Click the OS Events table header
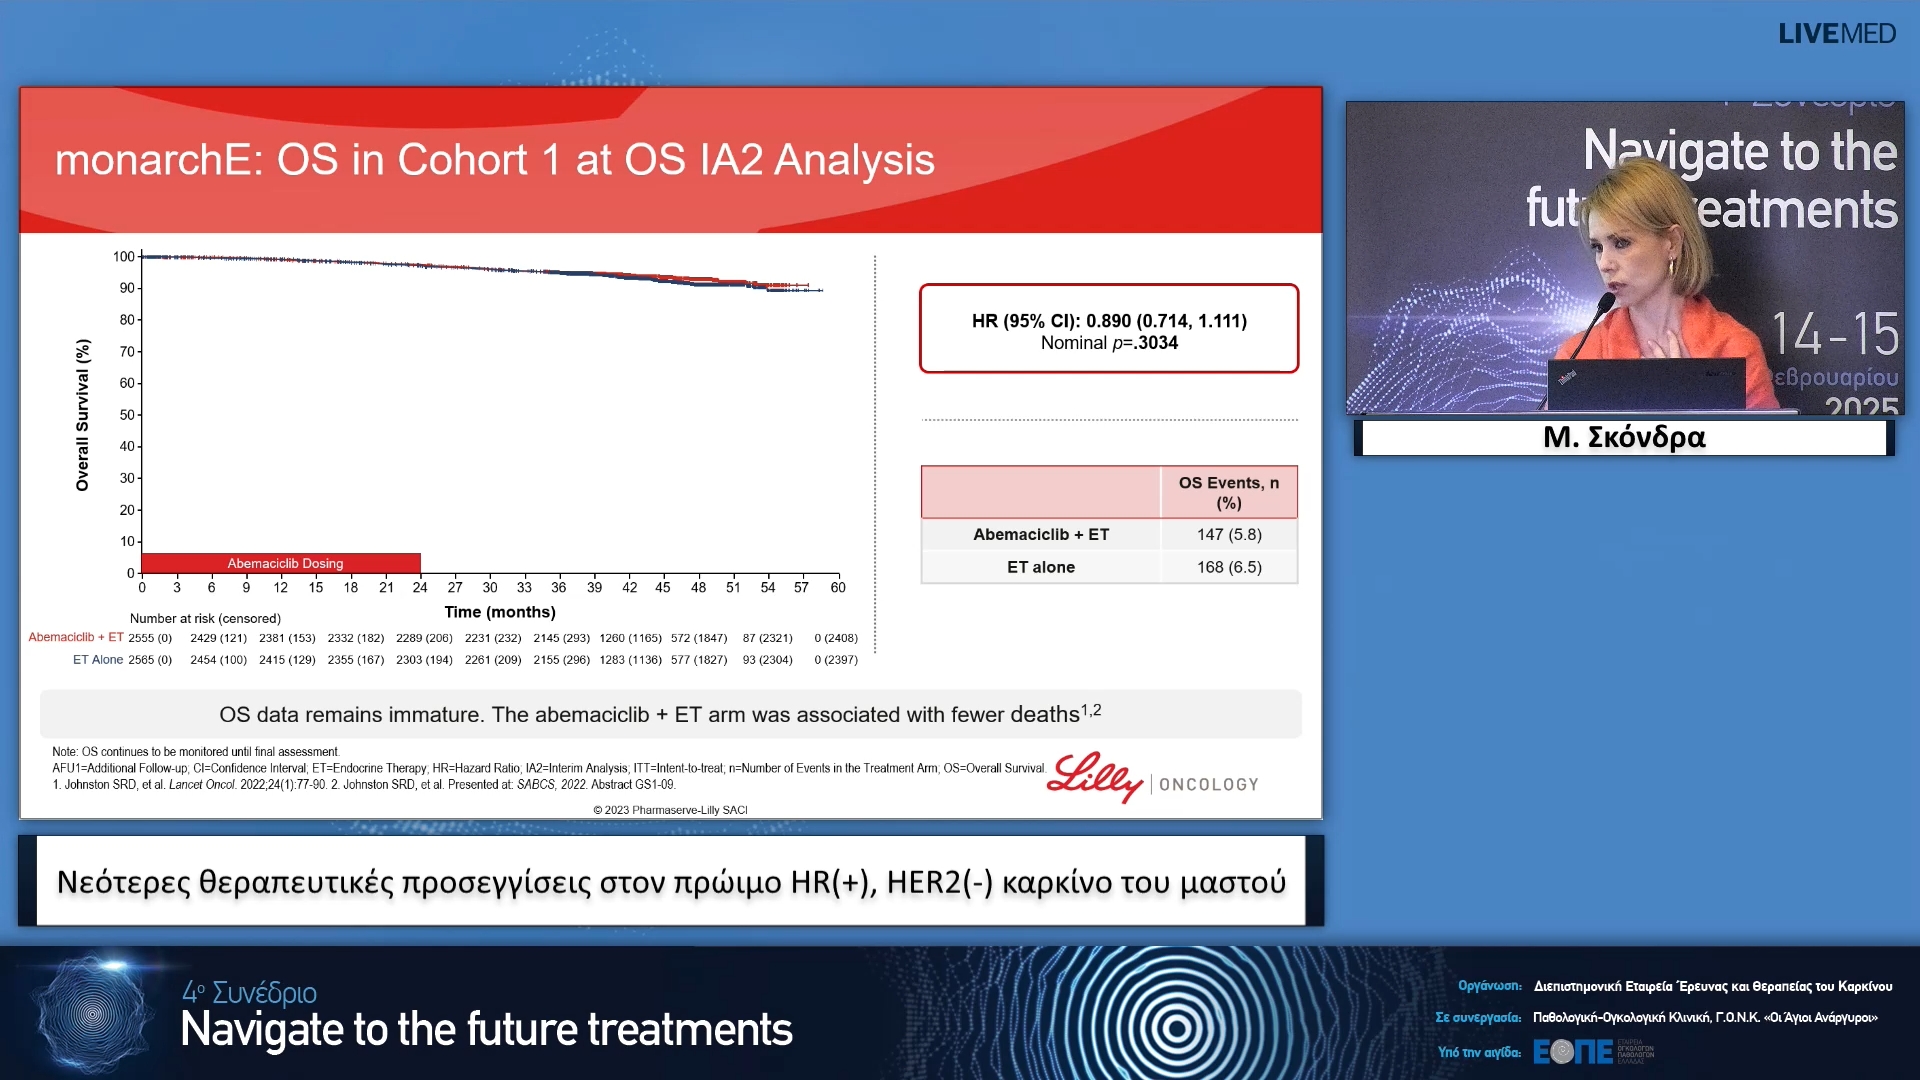1920x1080 pixels. 1227,492
